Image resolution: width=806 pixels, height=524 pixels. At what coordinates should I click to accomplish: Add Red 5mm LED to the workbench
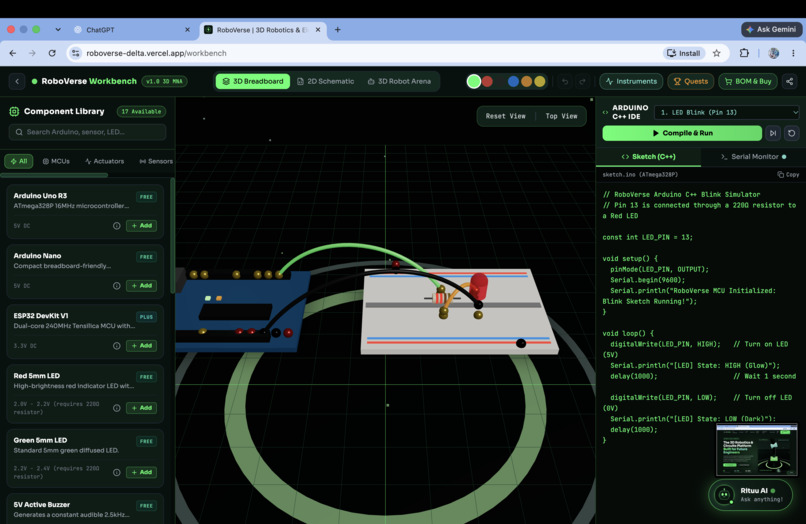click(141, 408)
